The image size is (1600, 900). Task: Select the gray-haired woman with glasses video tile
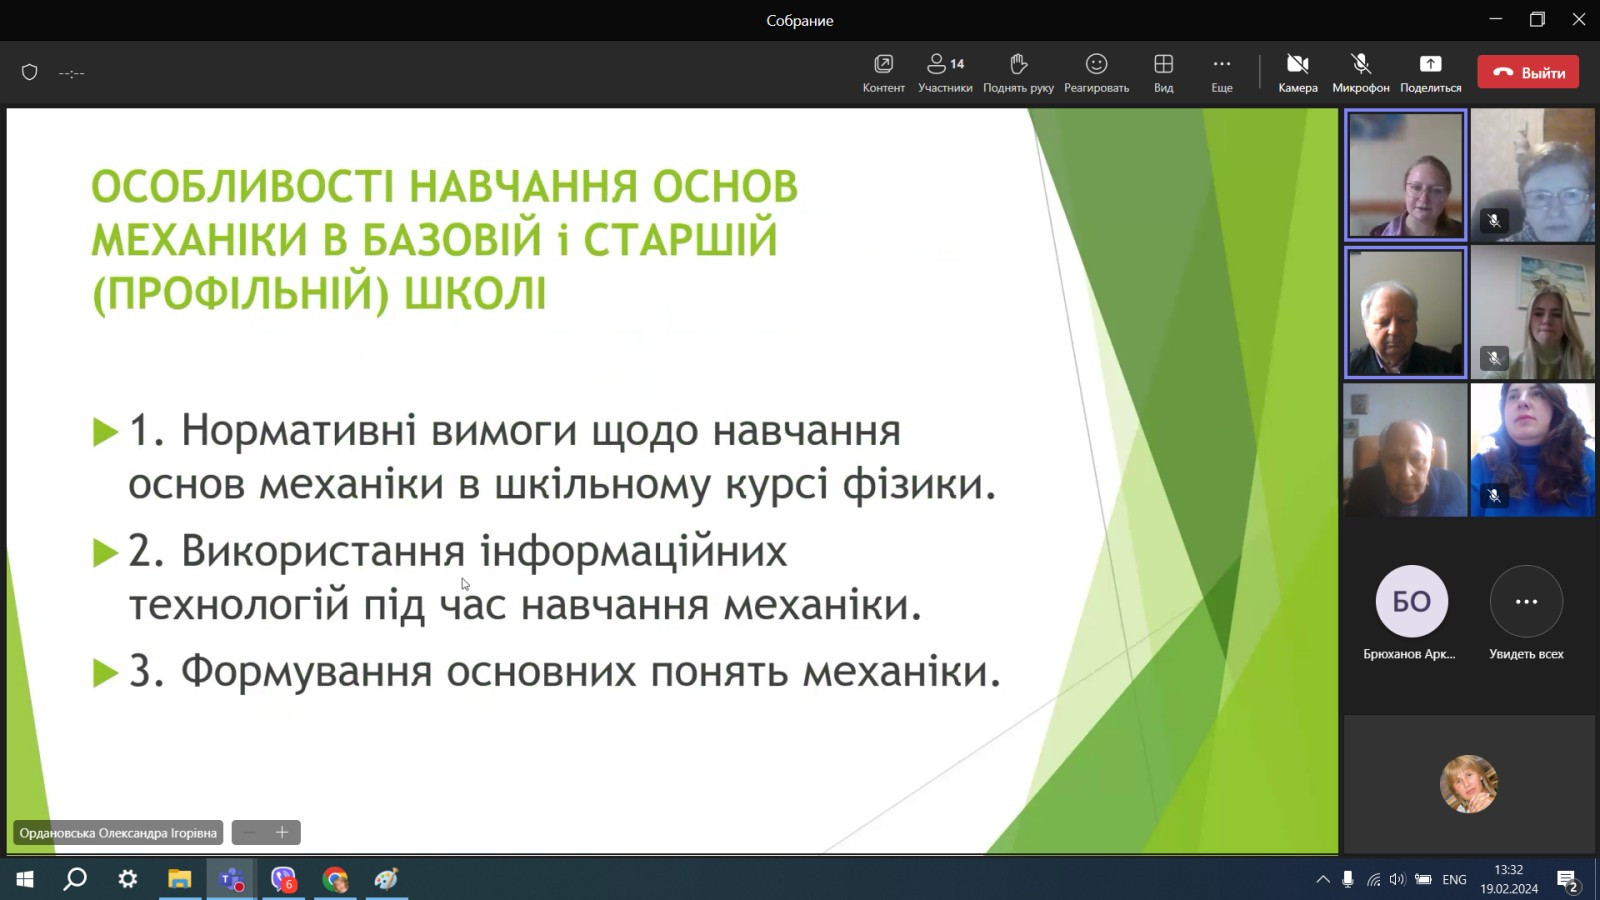[1533, 175]
